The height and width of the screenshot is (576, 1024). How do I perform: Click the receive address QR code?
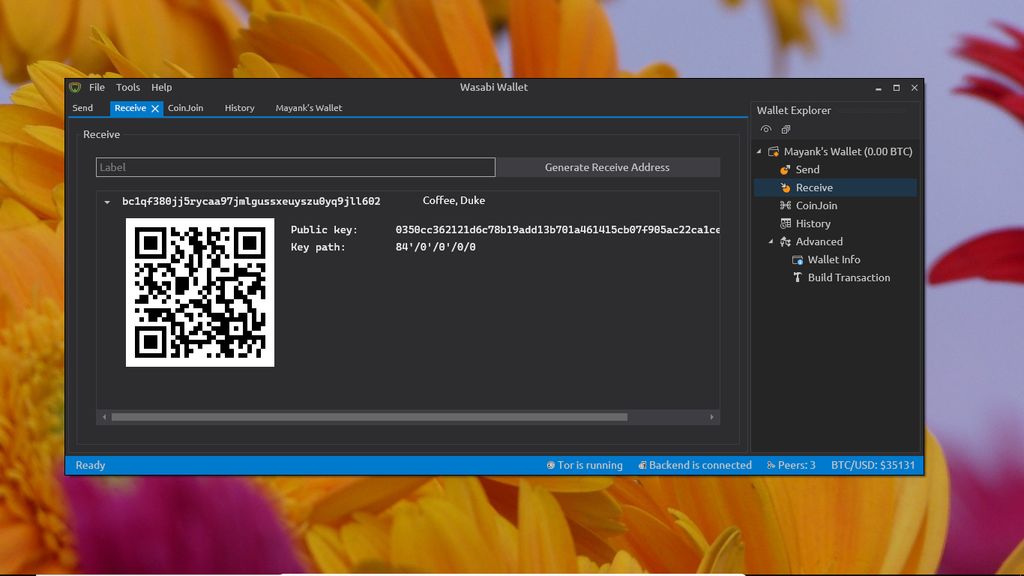pos(200,293)
